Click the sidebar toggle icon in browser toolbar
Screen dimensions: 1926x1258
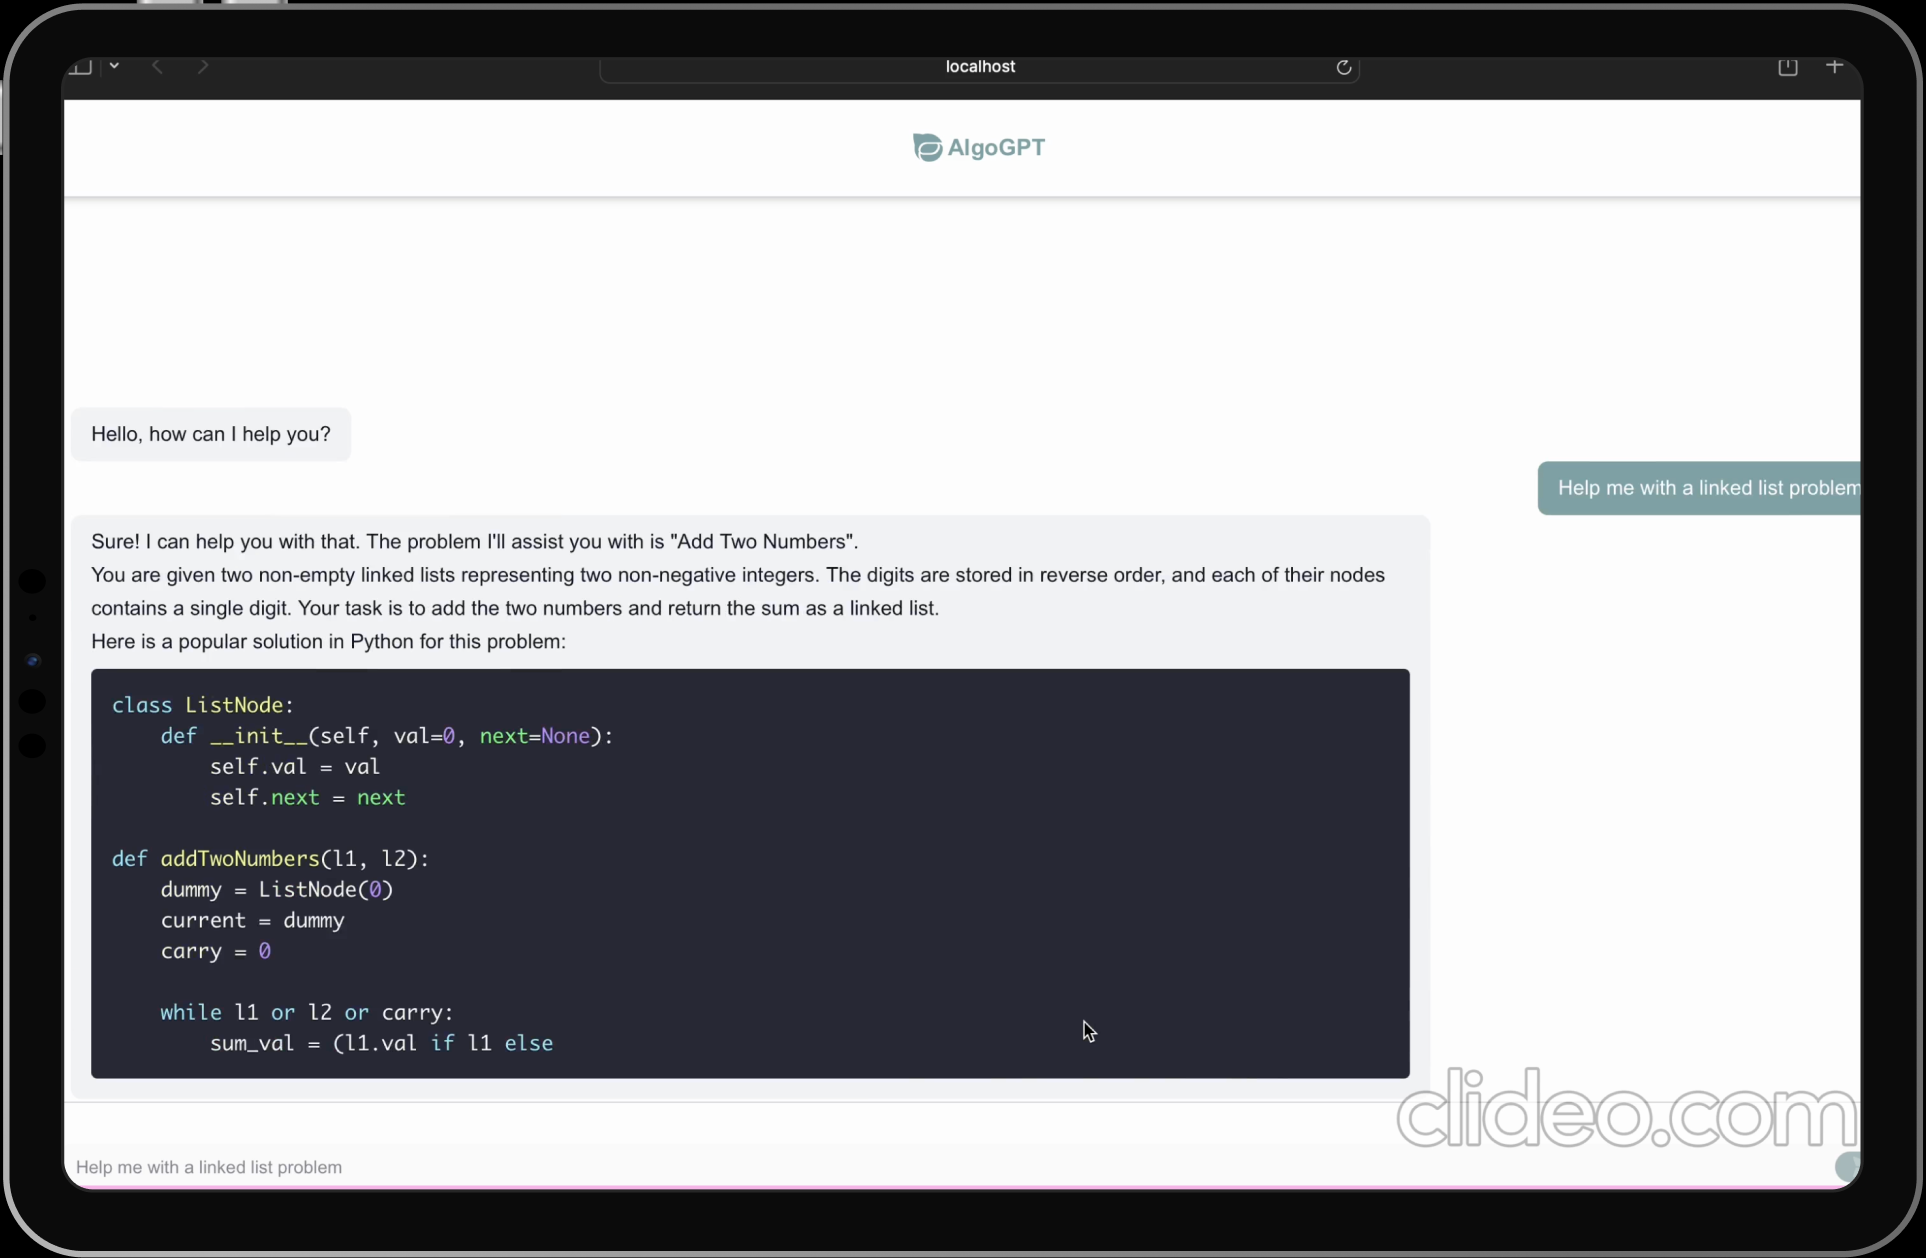(x=81, y=67)
